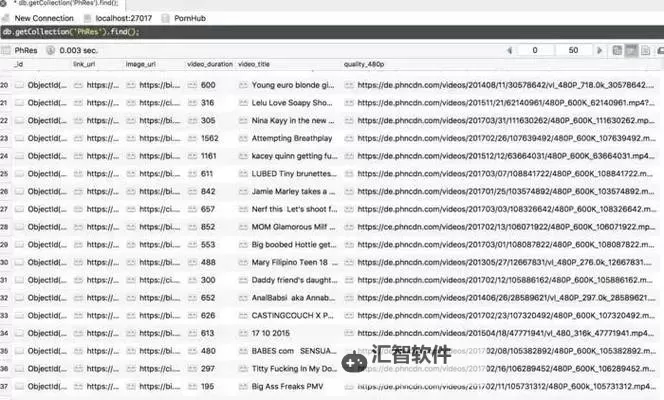664x400 pixels.
Task: Click the New Connection label
Action: coord(44,18)
